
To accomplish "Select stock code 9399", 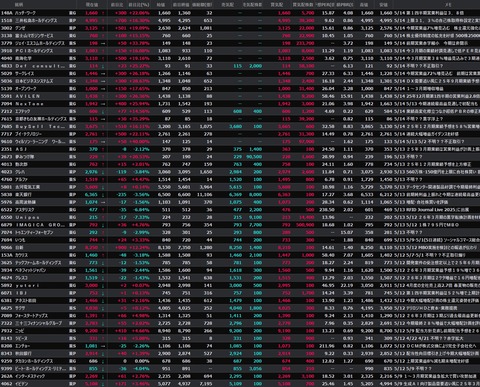I will 6,369.
